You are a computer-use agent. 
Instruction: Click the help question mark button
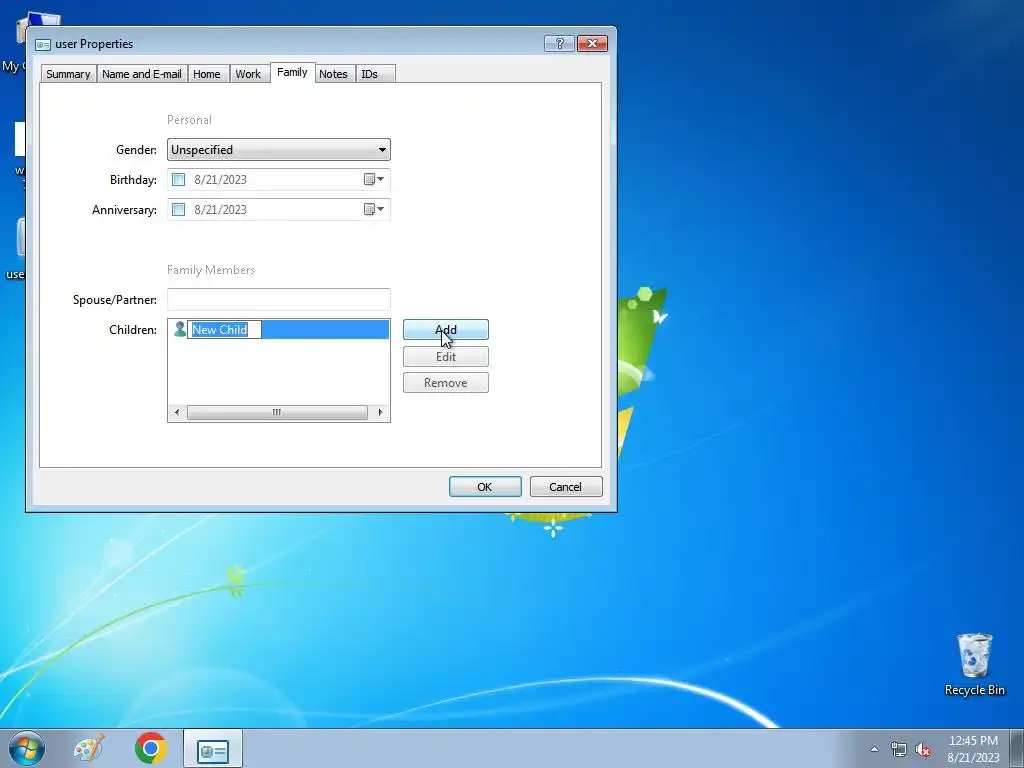coord(559,44)
